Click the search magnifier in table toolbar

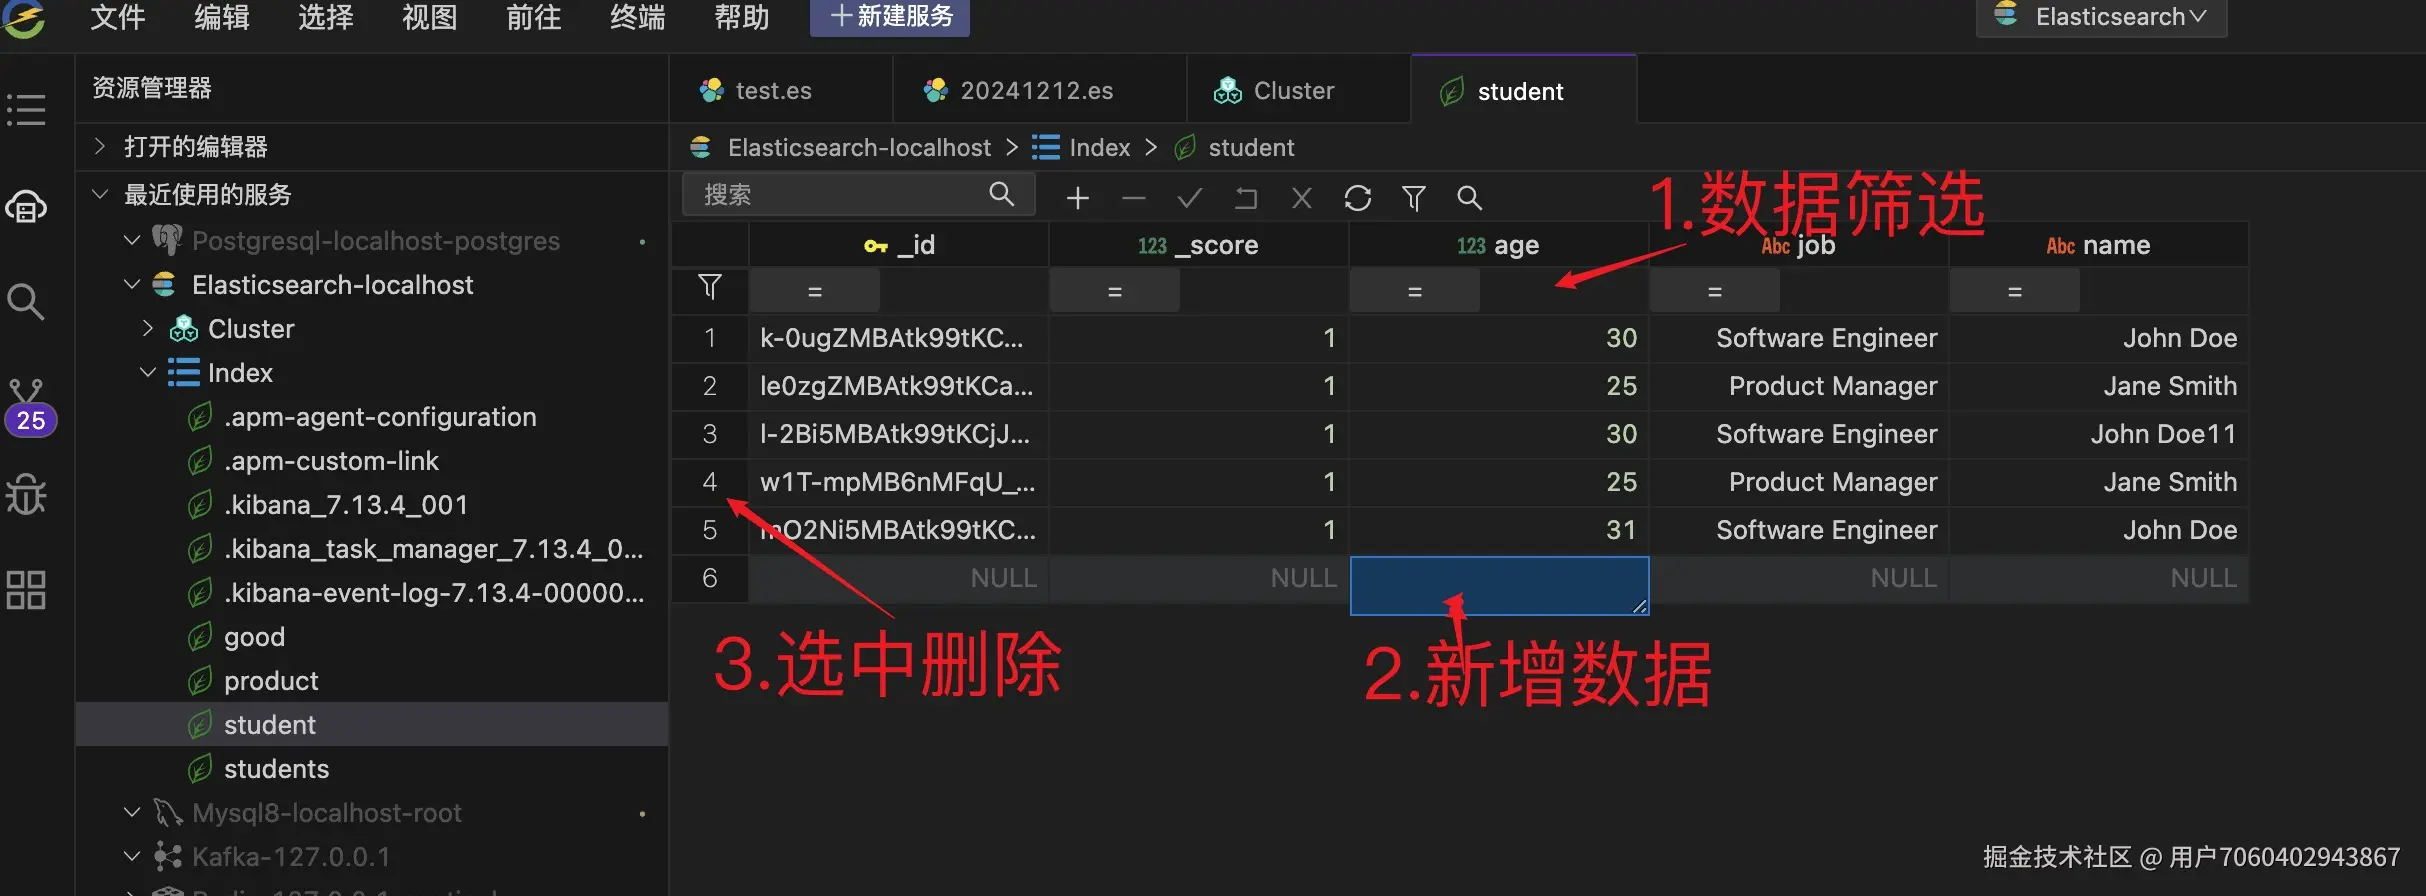click(1469, 198)
